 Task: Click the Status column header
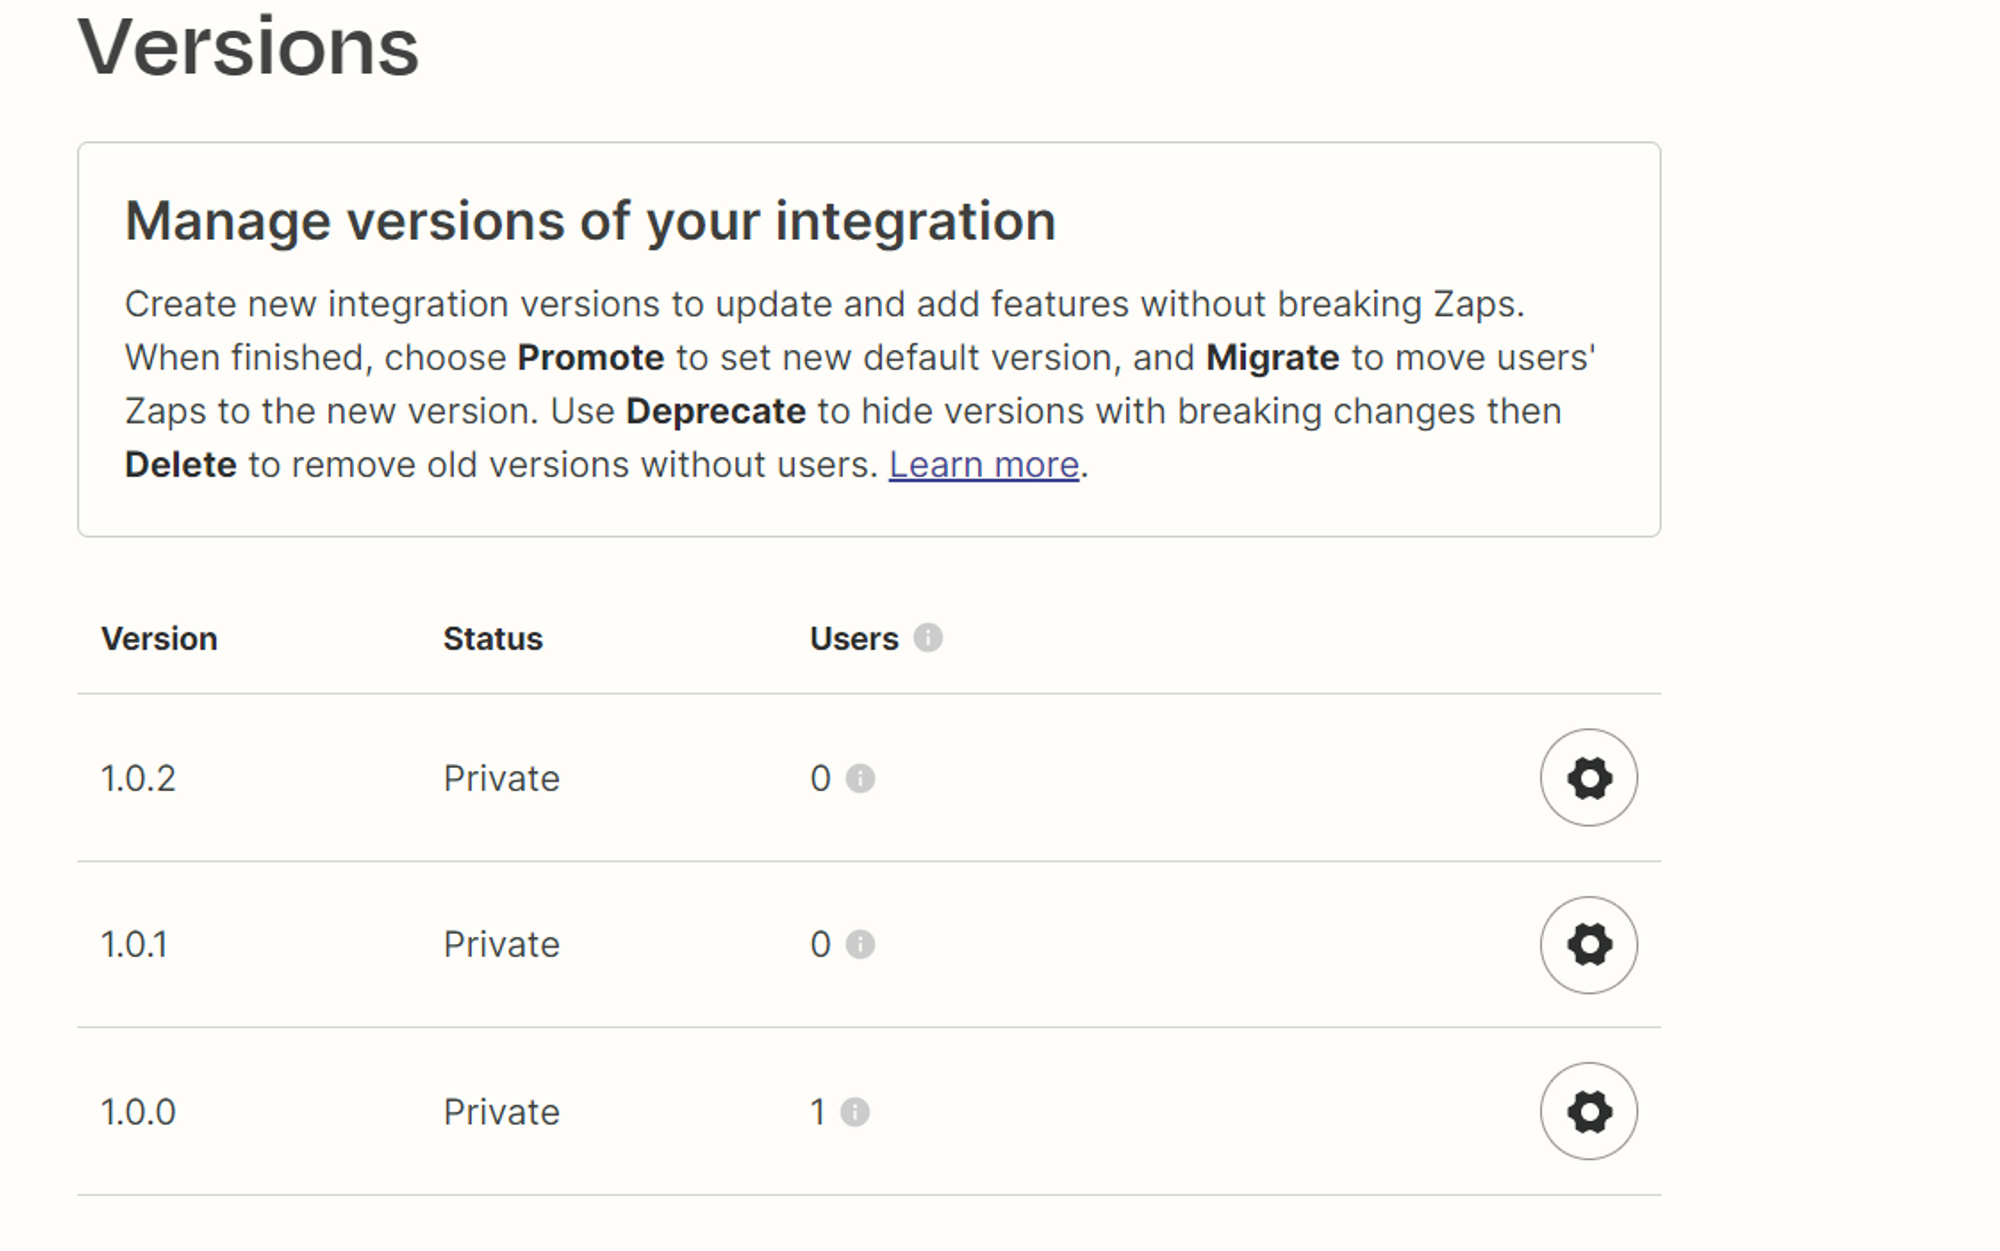(x=493, y=637)
